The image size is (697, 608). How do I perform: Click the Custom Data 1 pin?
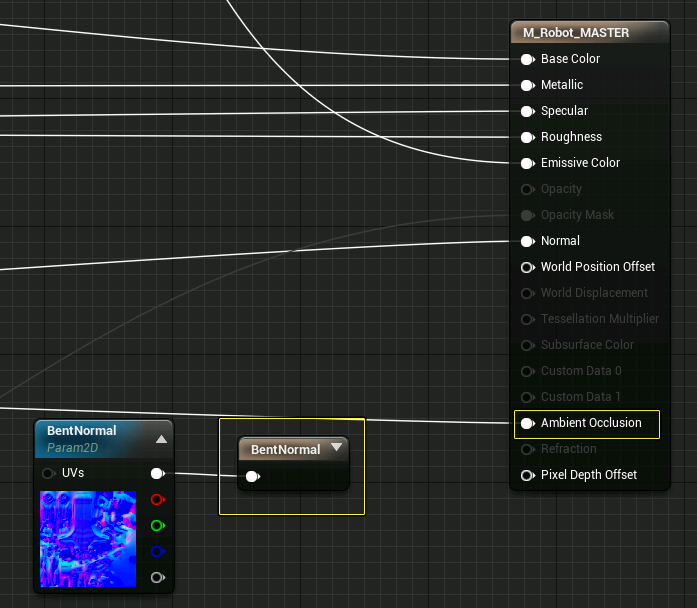528,397
